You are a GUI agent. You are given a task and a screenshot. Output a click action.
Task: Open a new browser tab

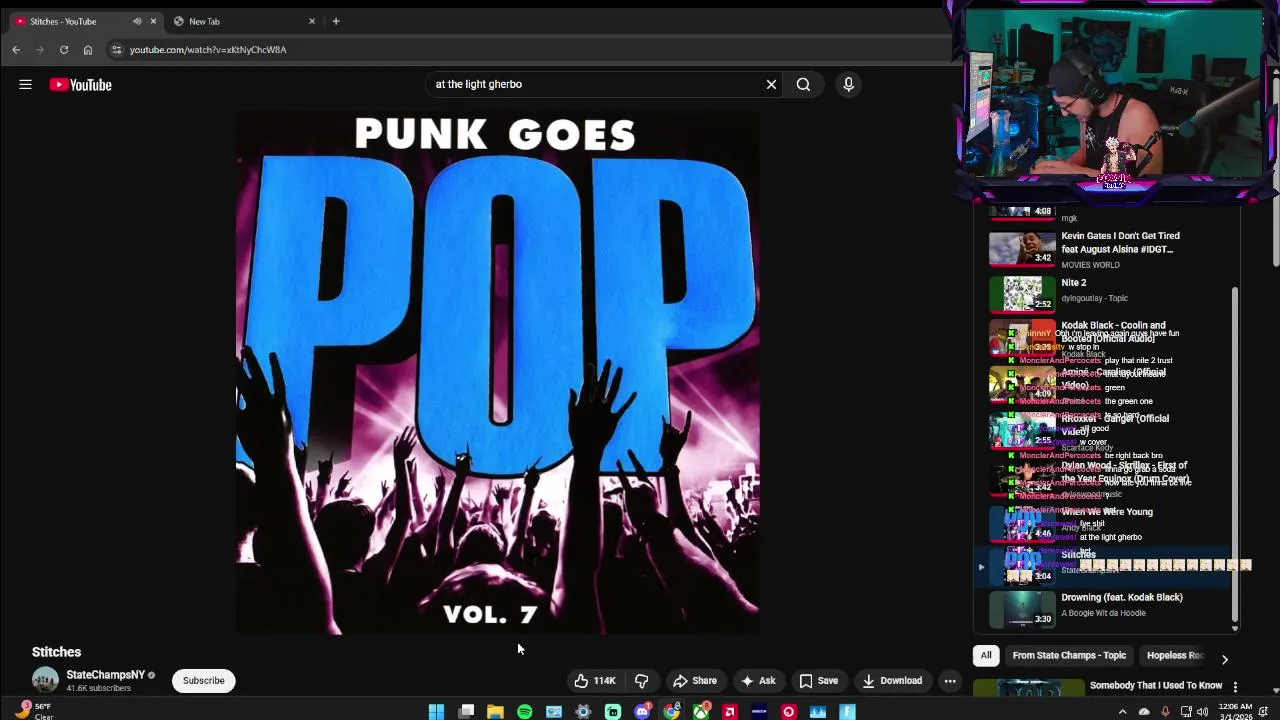pos(336,21)
